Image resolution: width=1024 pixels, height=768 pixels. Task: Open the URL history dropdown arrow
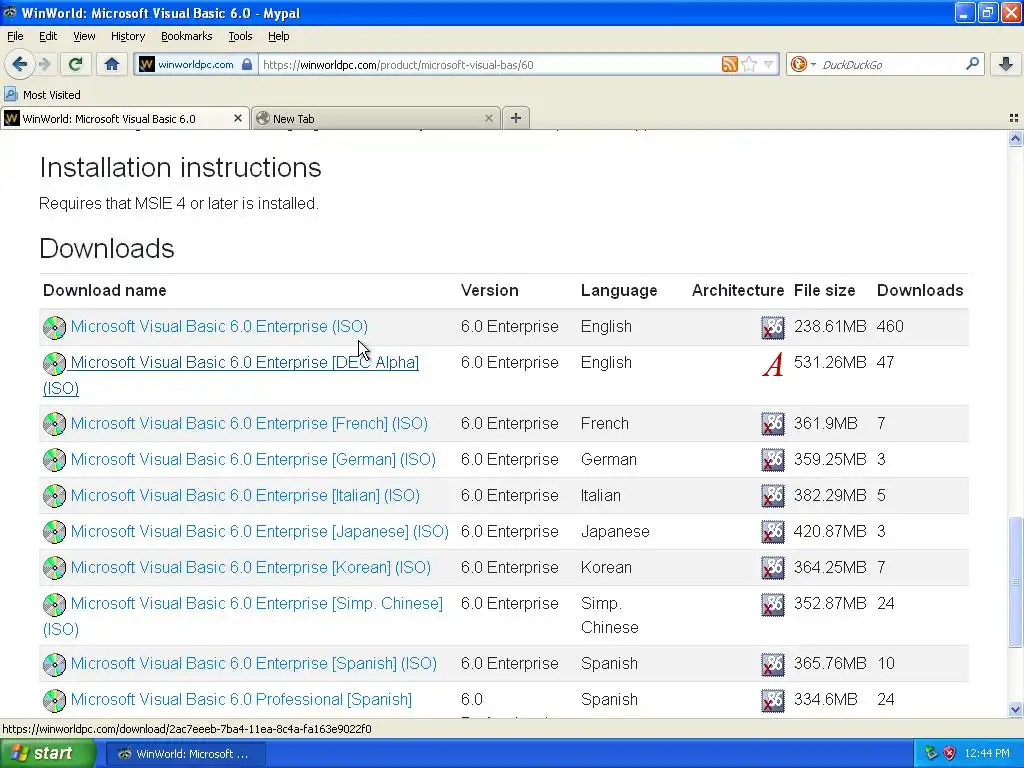coord(769,64)
